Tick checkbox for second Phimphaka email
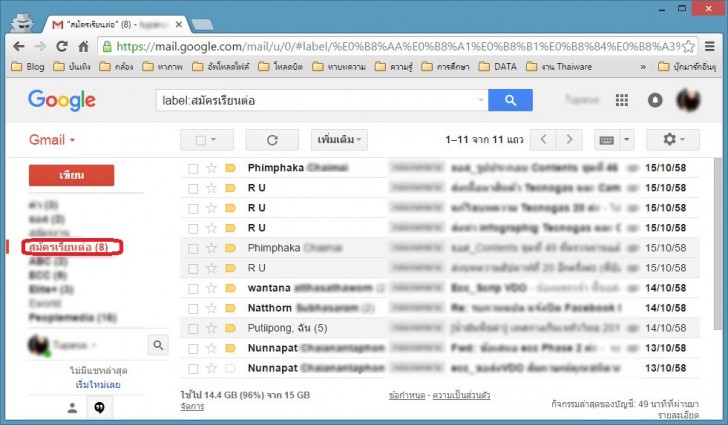Screen dimensions: 728x425 (193, 248)
